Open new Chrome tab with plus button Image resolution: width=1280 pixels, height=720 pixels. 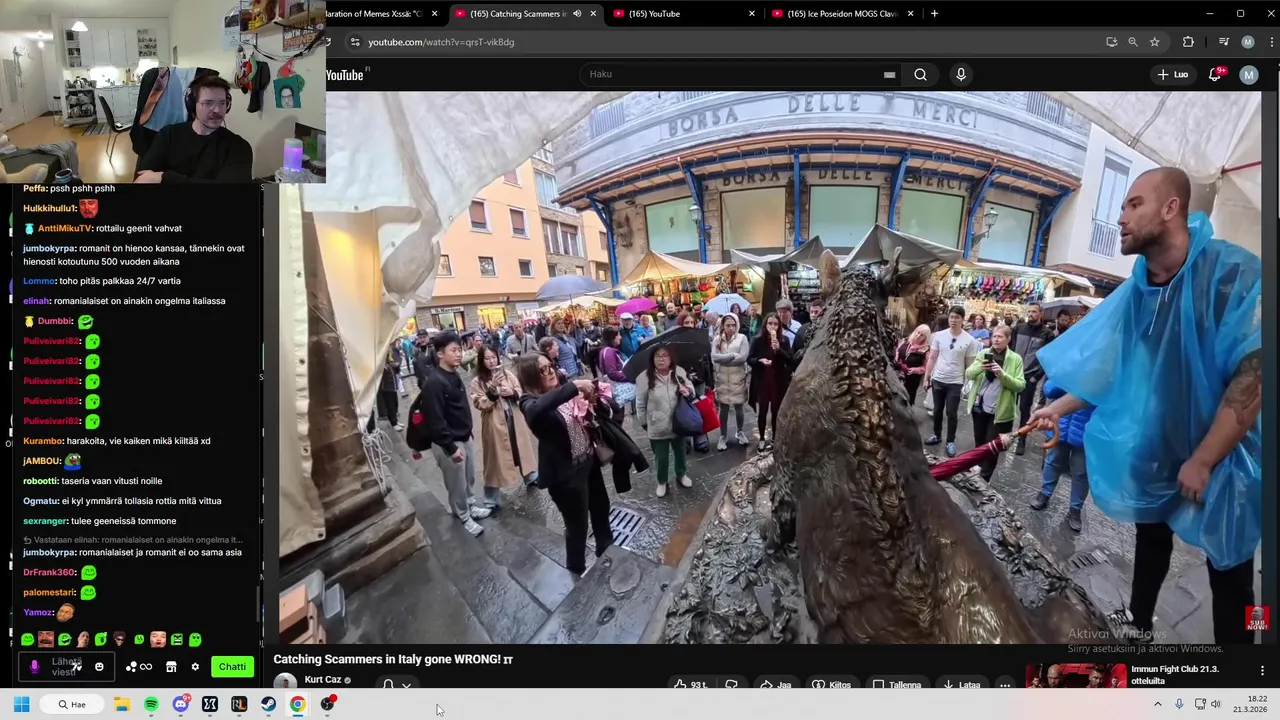(934, 14)
